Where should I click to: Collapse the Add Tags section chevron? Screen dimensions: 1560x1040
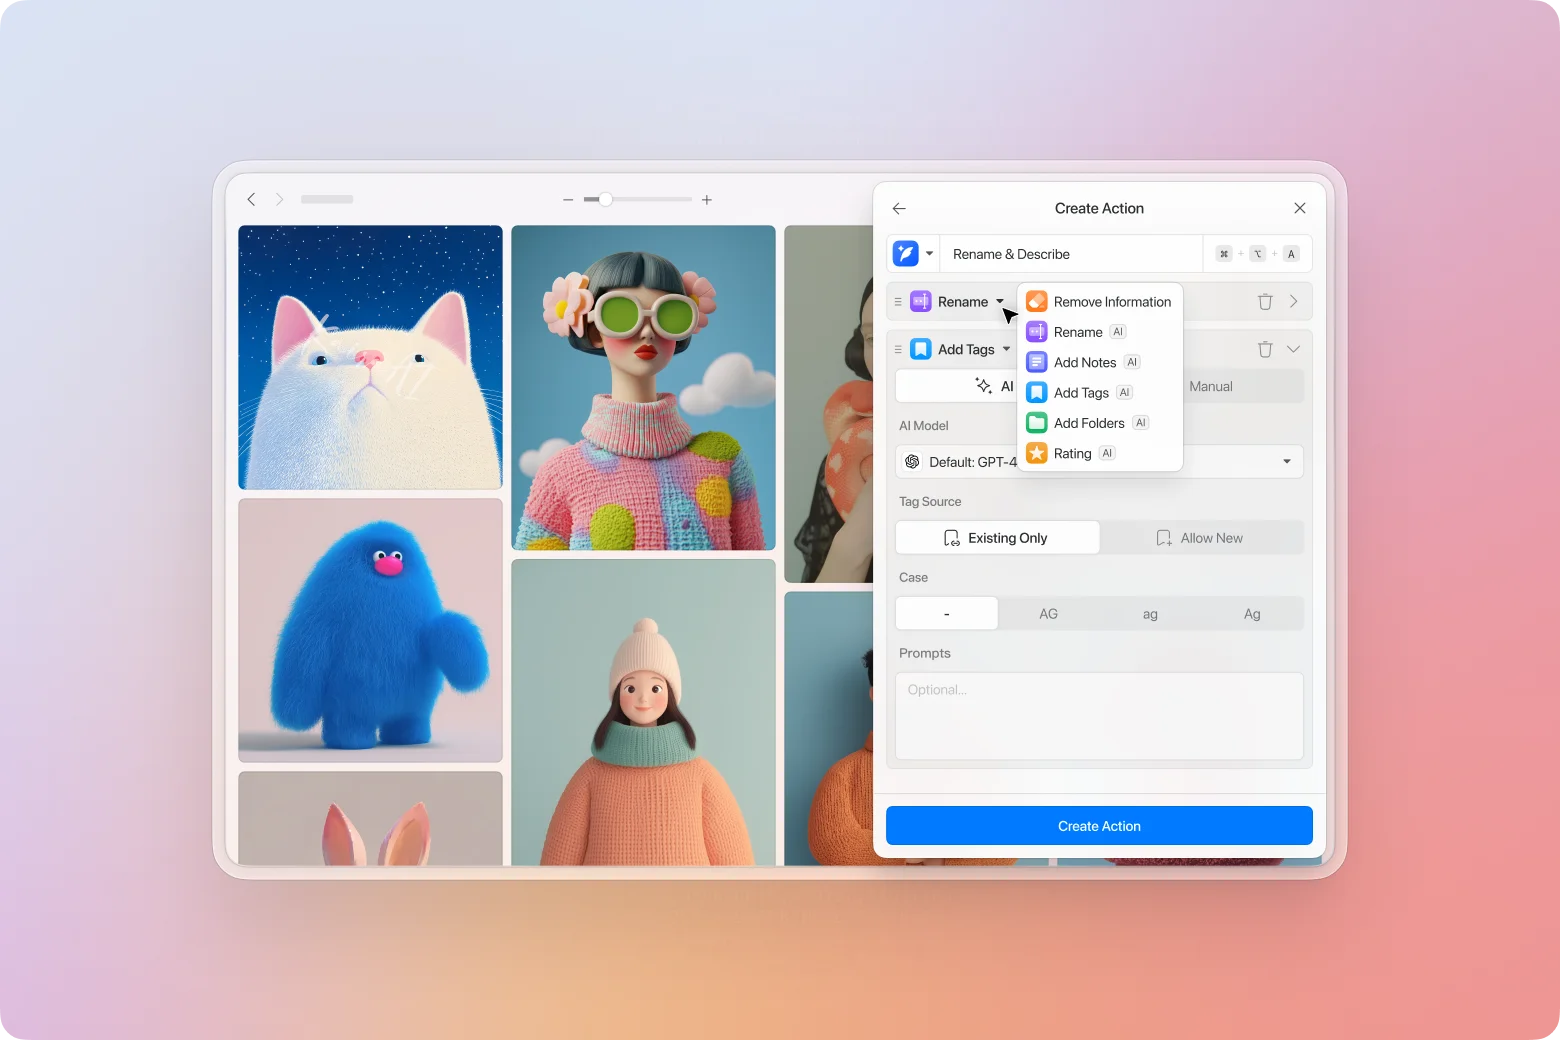click(x=1293, y=349)
